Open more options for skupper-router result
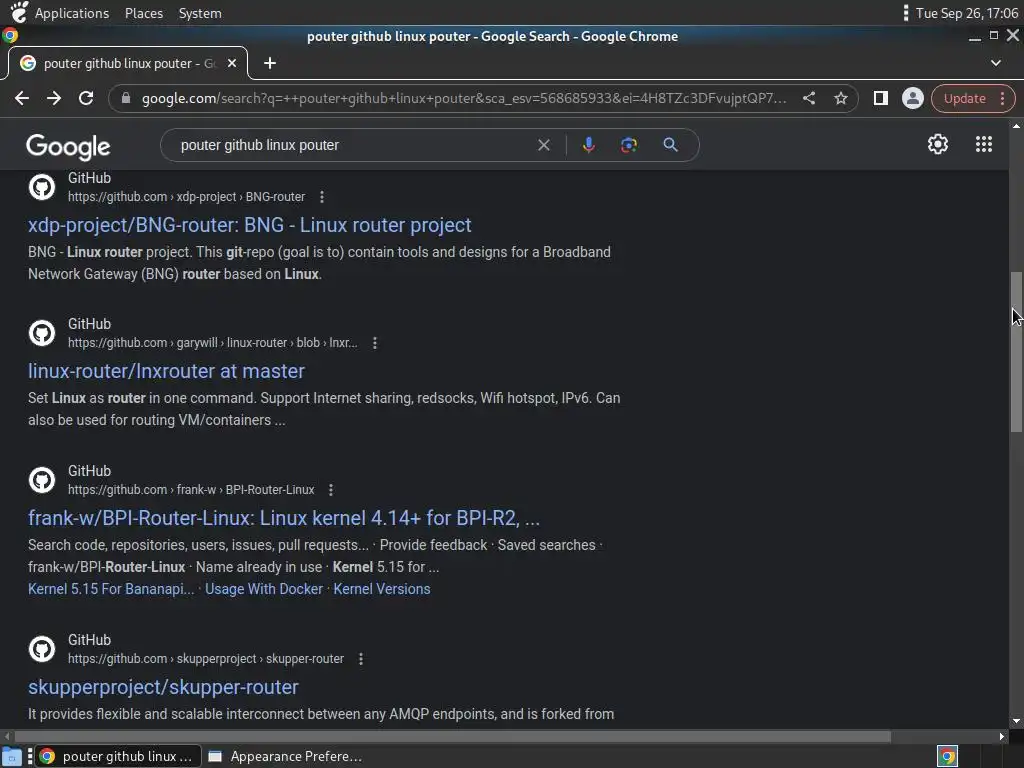Screen dimensions: 1024x768 pyautogui.click(x=361, y=659)
